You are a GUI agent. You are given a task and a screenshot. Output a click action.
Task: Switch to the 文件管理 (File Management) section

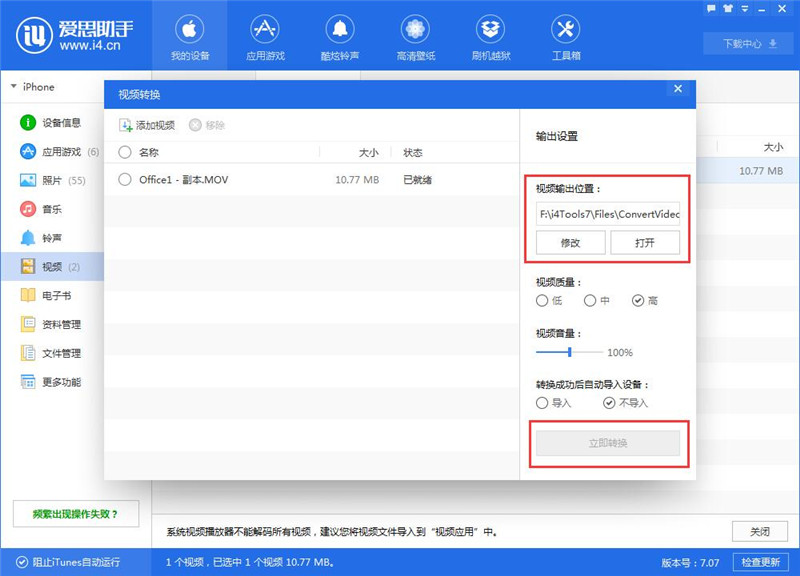click(60, 353)
